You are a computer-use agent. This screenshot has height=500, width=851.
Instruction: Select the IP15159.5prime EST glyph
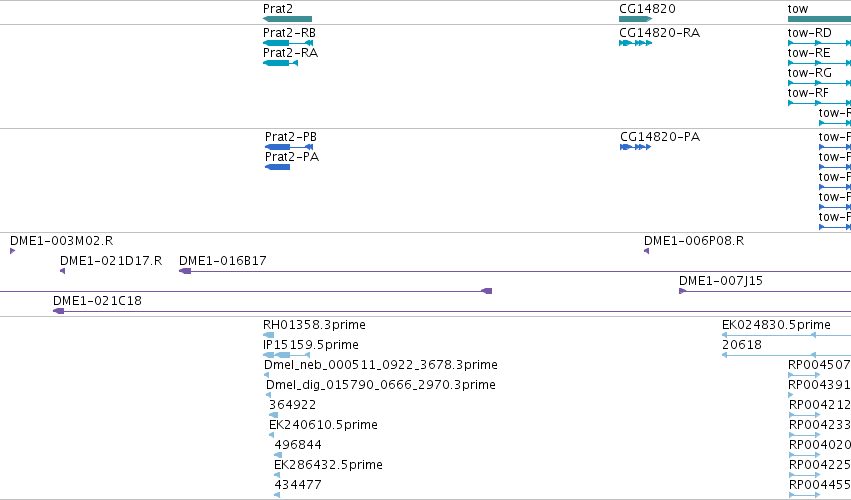click(x=287, y=355)
